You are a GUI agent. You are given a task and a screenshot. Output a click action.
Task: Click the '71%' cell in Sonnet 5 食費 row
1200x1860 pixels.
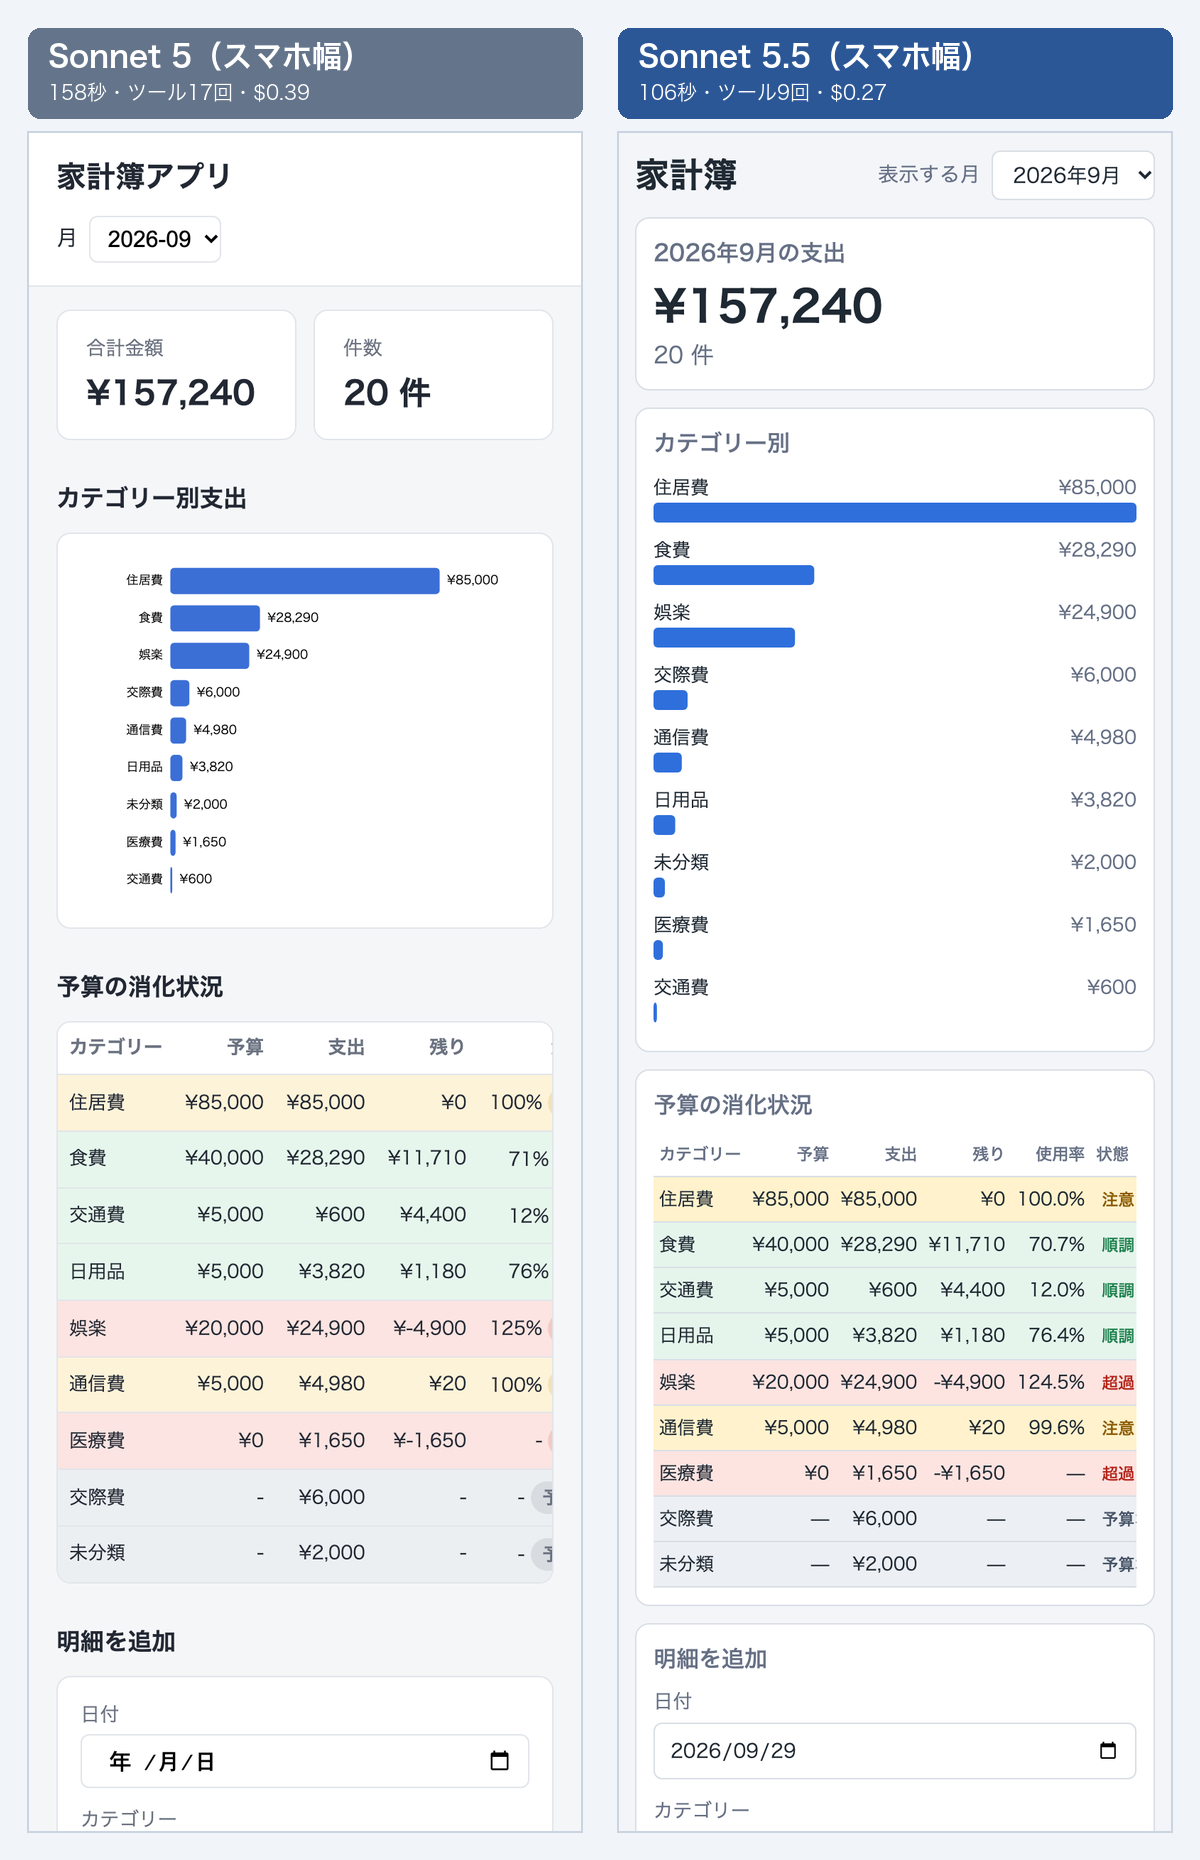[529, 1159]
